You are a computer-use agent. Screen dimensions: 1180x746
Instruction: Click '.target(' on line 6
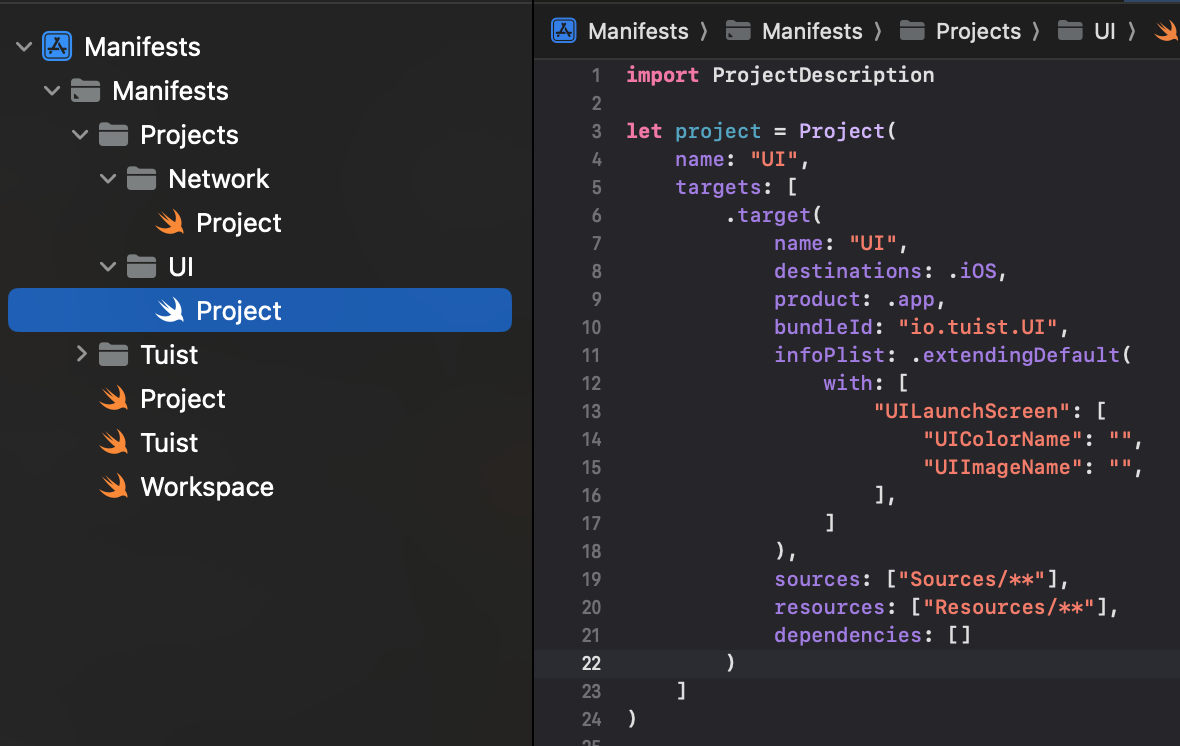click(774, 215)
